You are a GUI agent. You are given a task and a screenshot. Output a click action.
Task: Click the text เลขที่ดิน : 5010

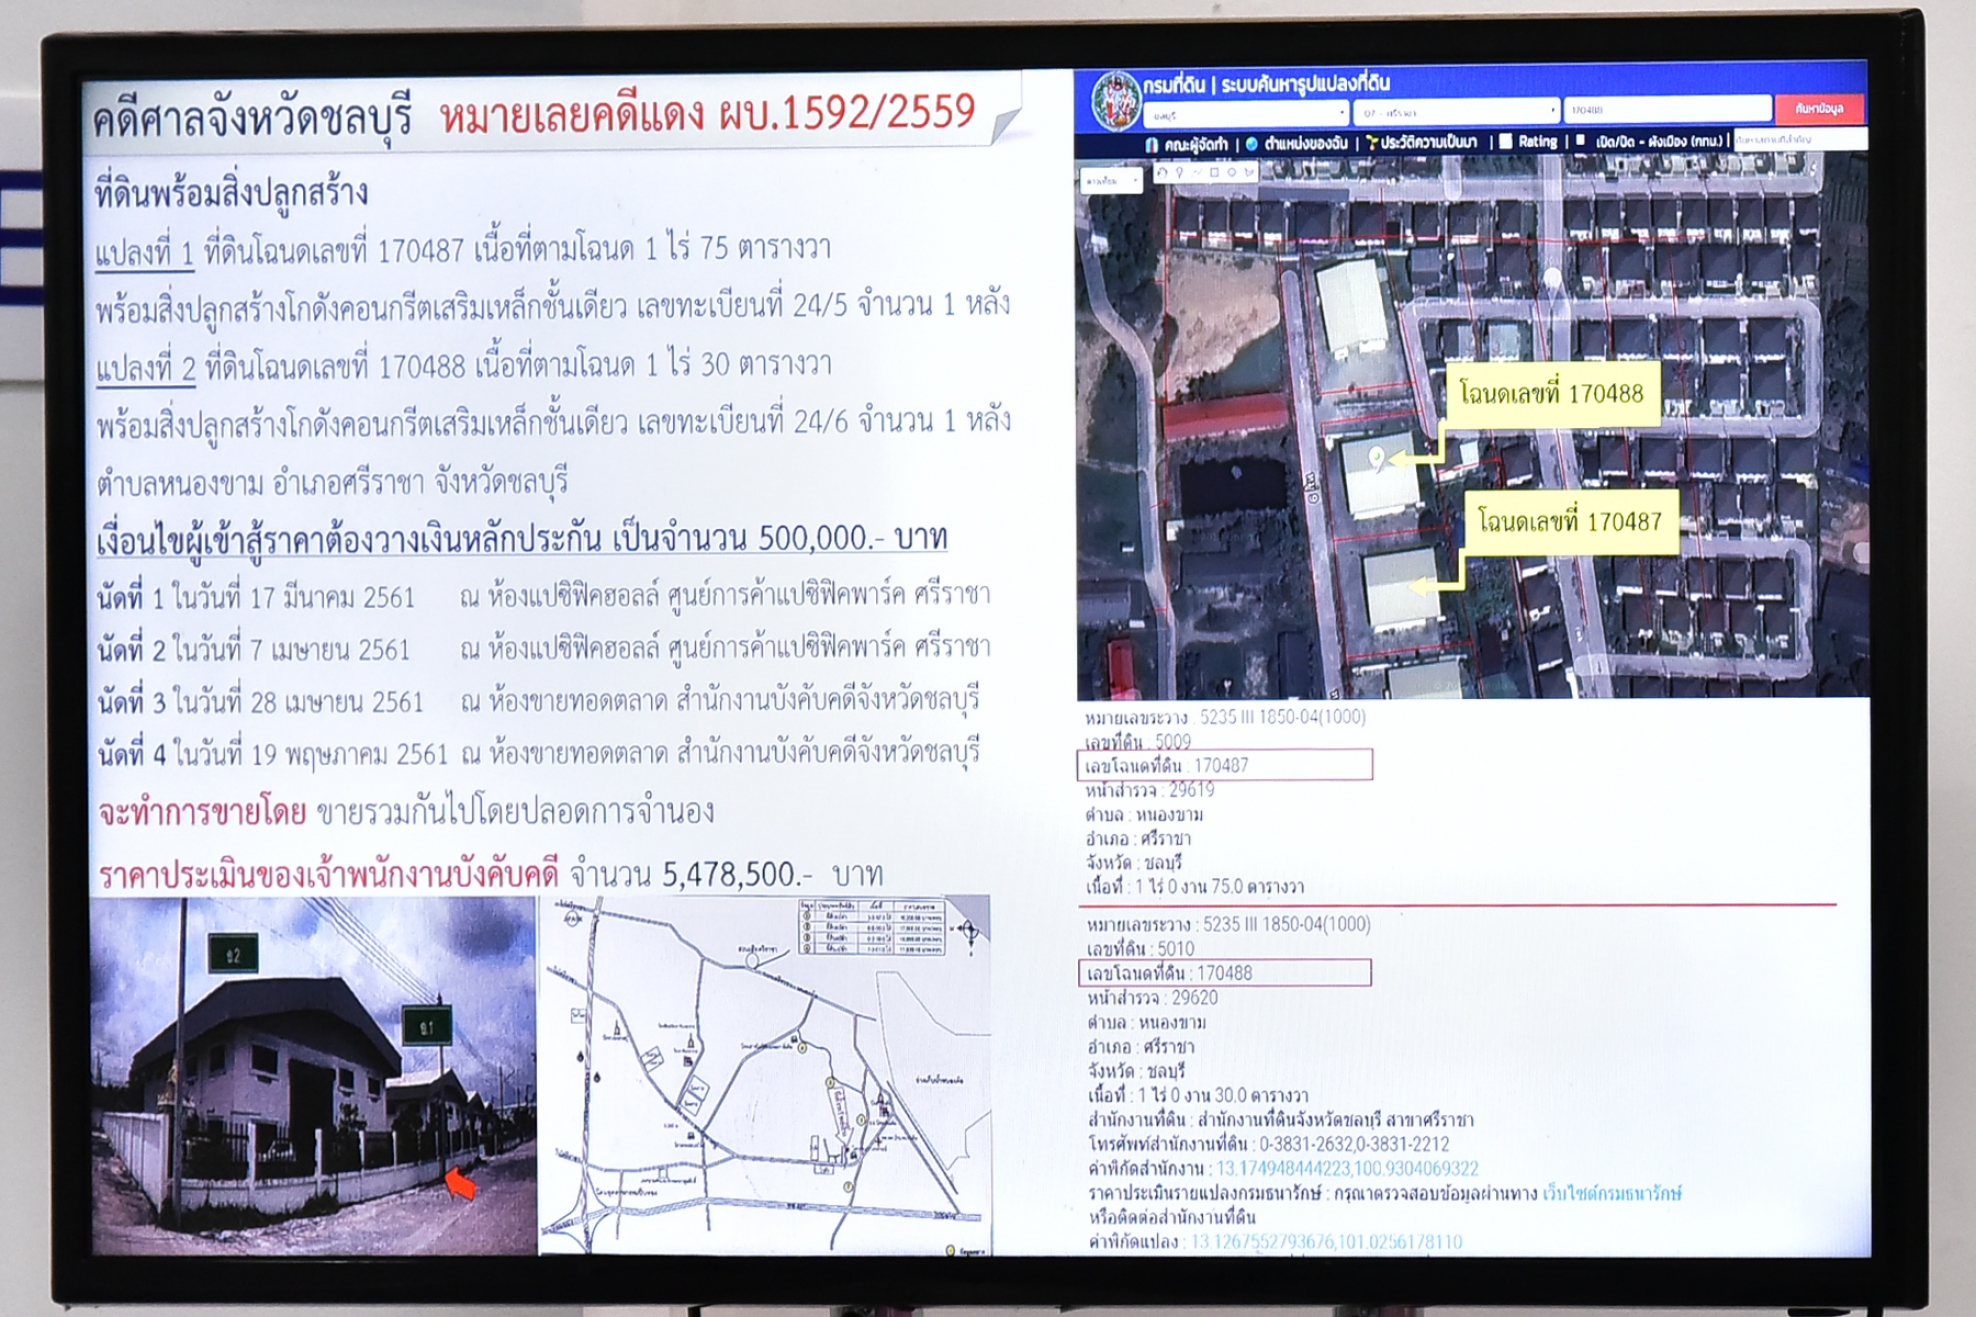(1141, 948)
